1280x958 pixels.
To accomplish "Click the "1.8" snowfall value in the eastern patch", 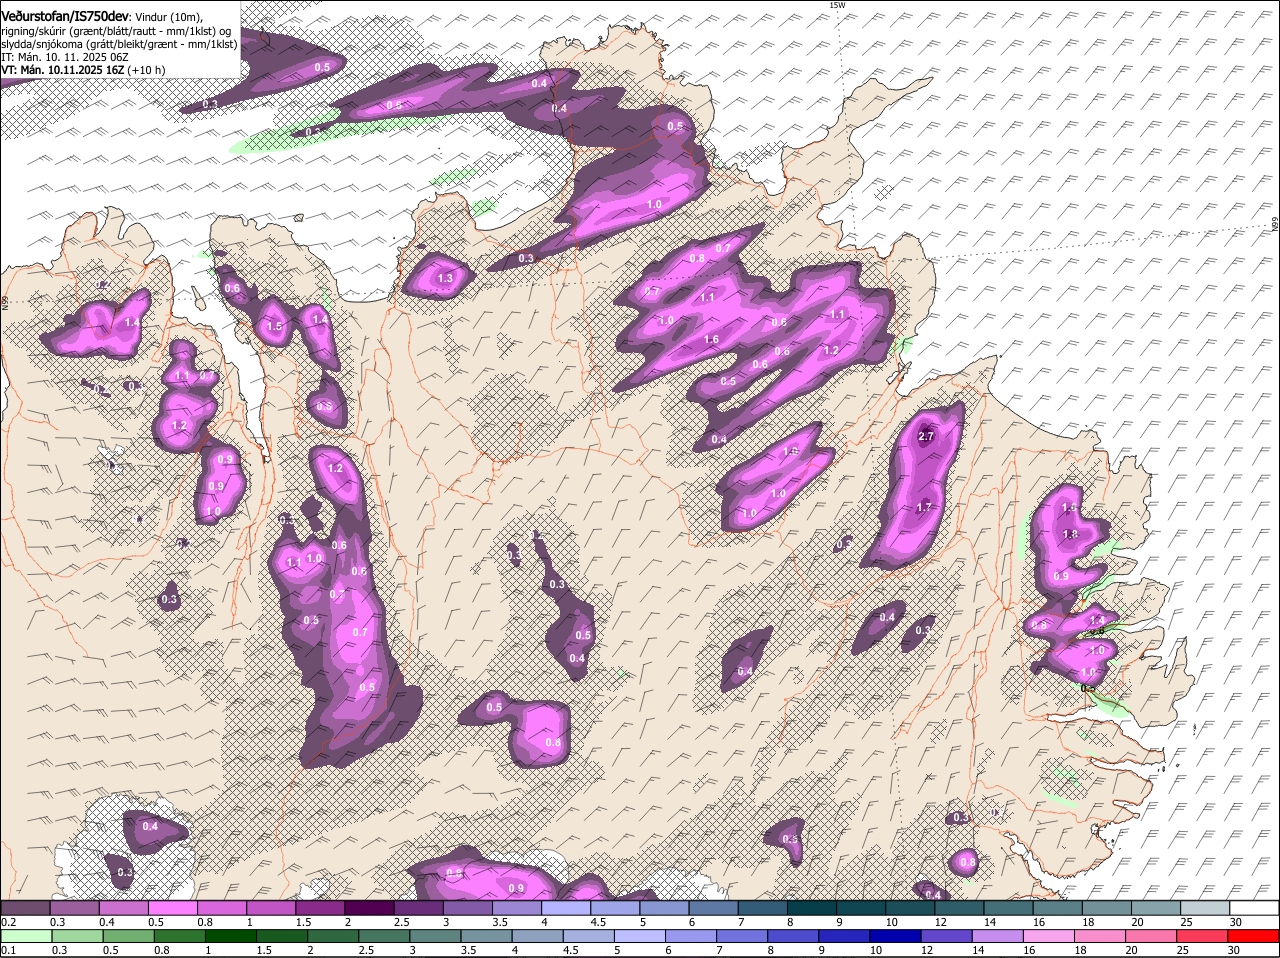I will click(1070, 535).
